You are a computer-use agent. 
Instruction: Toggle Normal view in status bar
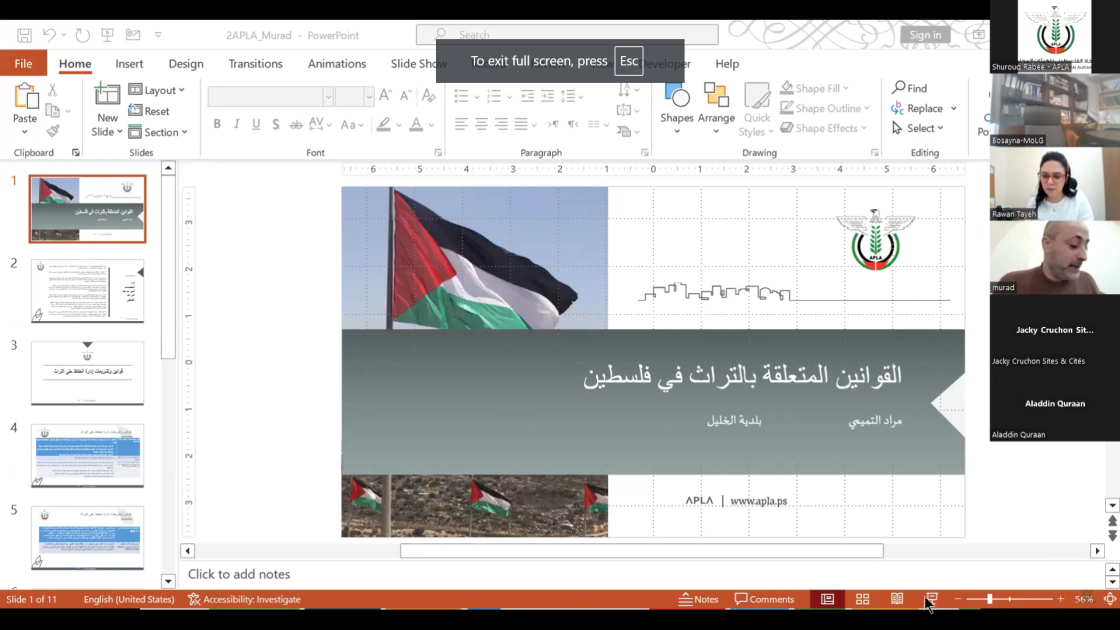(x=827, y=599)
